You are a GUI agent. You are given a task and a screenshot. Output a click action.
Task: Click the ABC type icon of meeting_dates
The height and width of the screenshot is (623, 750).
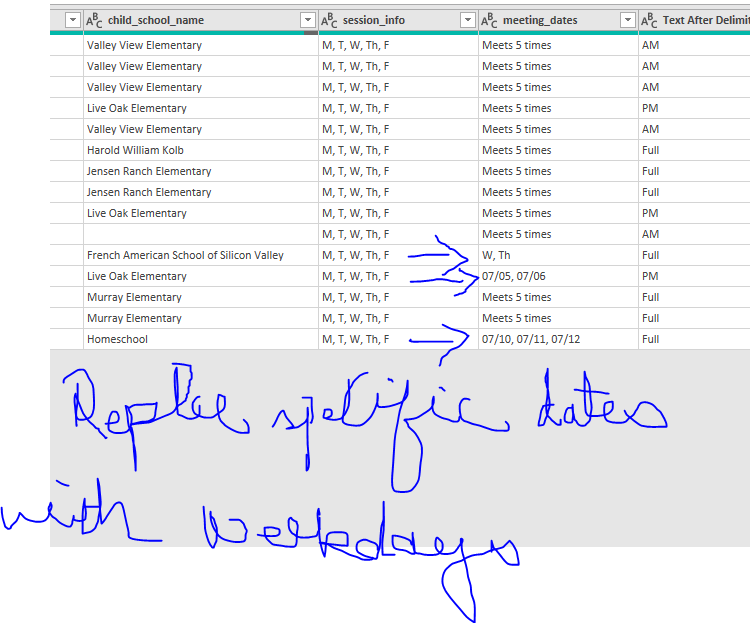click(x=489, y=21)
